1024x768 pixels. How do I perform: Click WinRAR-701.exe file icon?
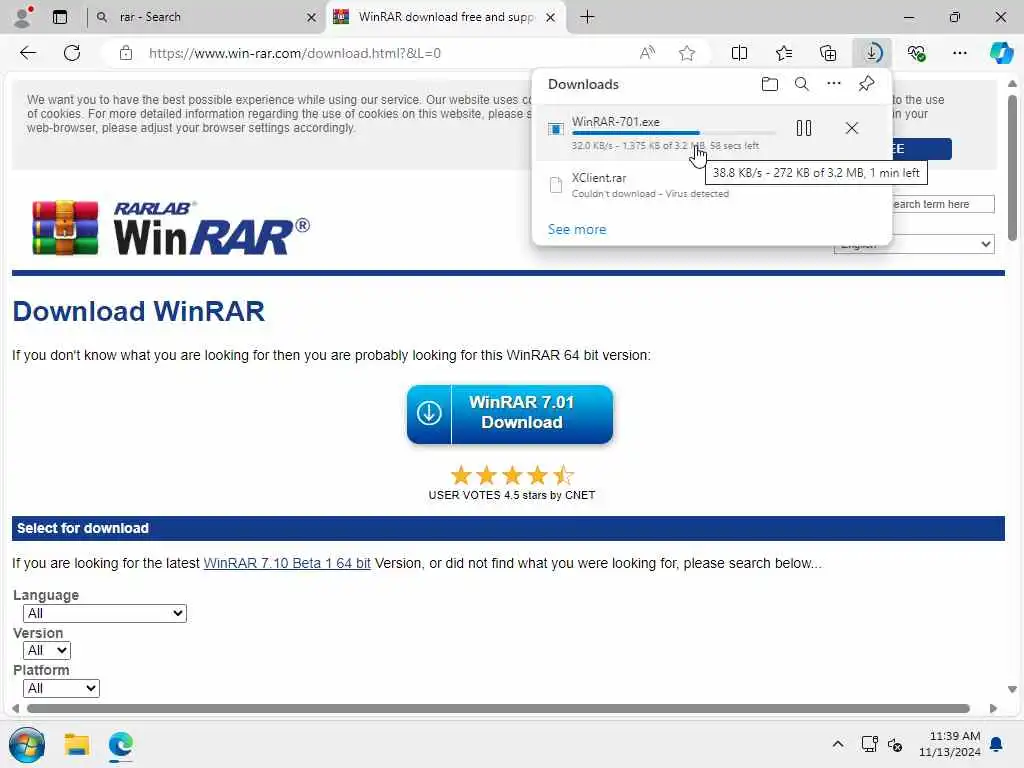click(555, 129)
